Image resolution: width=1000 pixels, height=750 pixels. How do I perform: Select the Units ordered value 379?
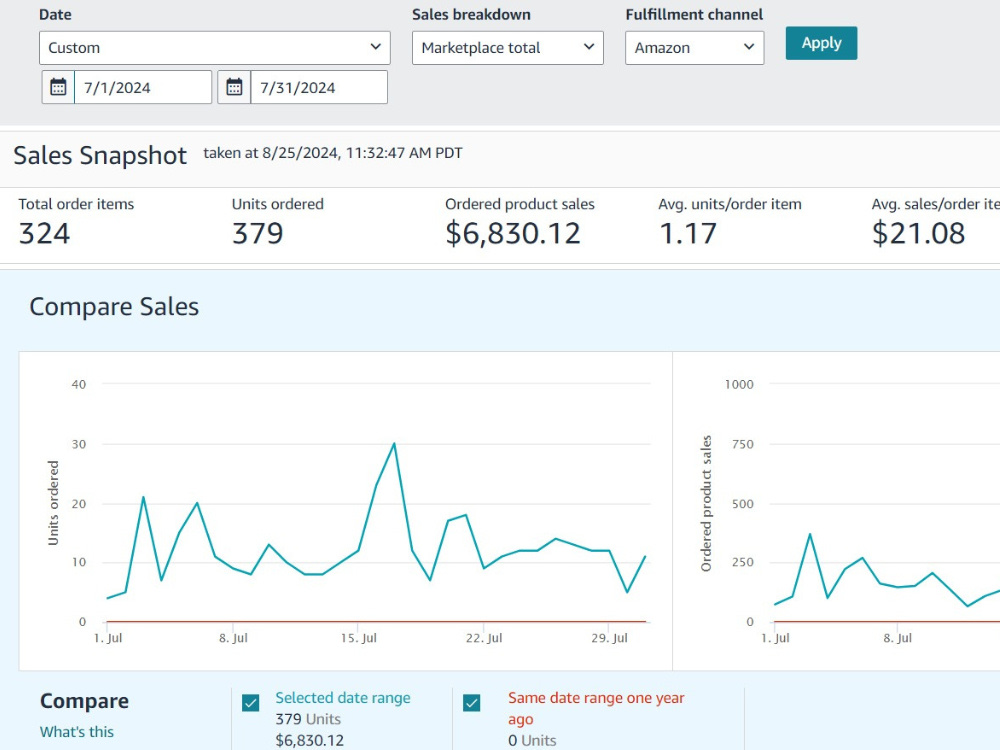(258, 233)
